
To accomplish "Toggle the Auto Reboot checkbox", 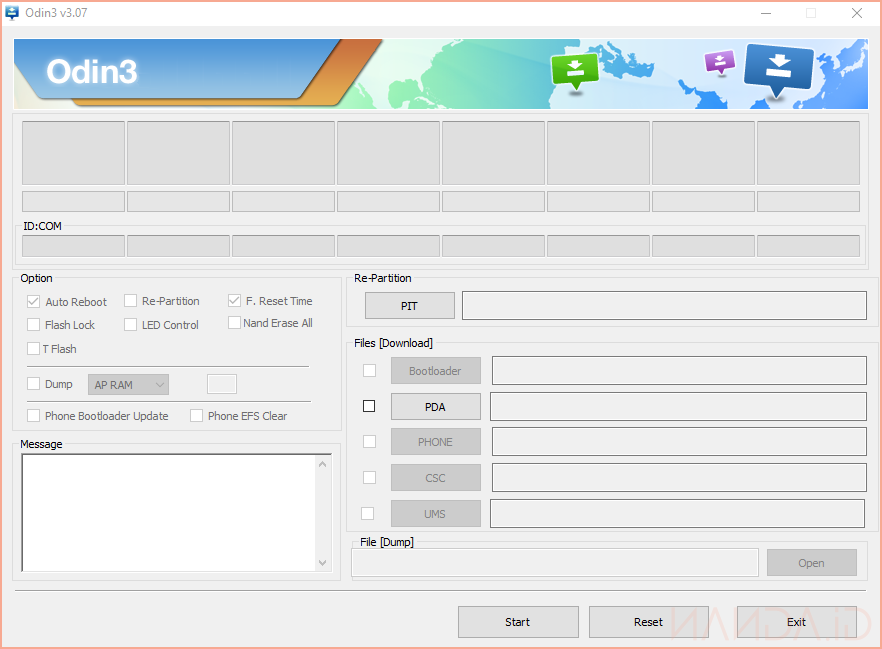I will (34, 301).
